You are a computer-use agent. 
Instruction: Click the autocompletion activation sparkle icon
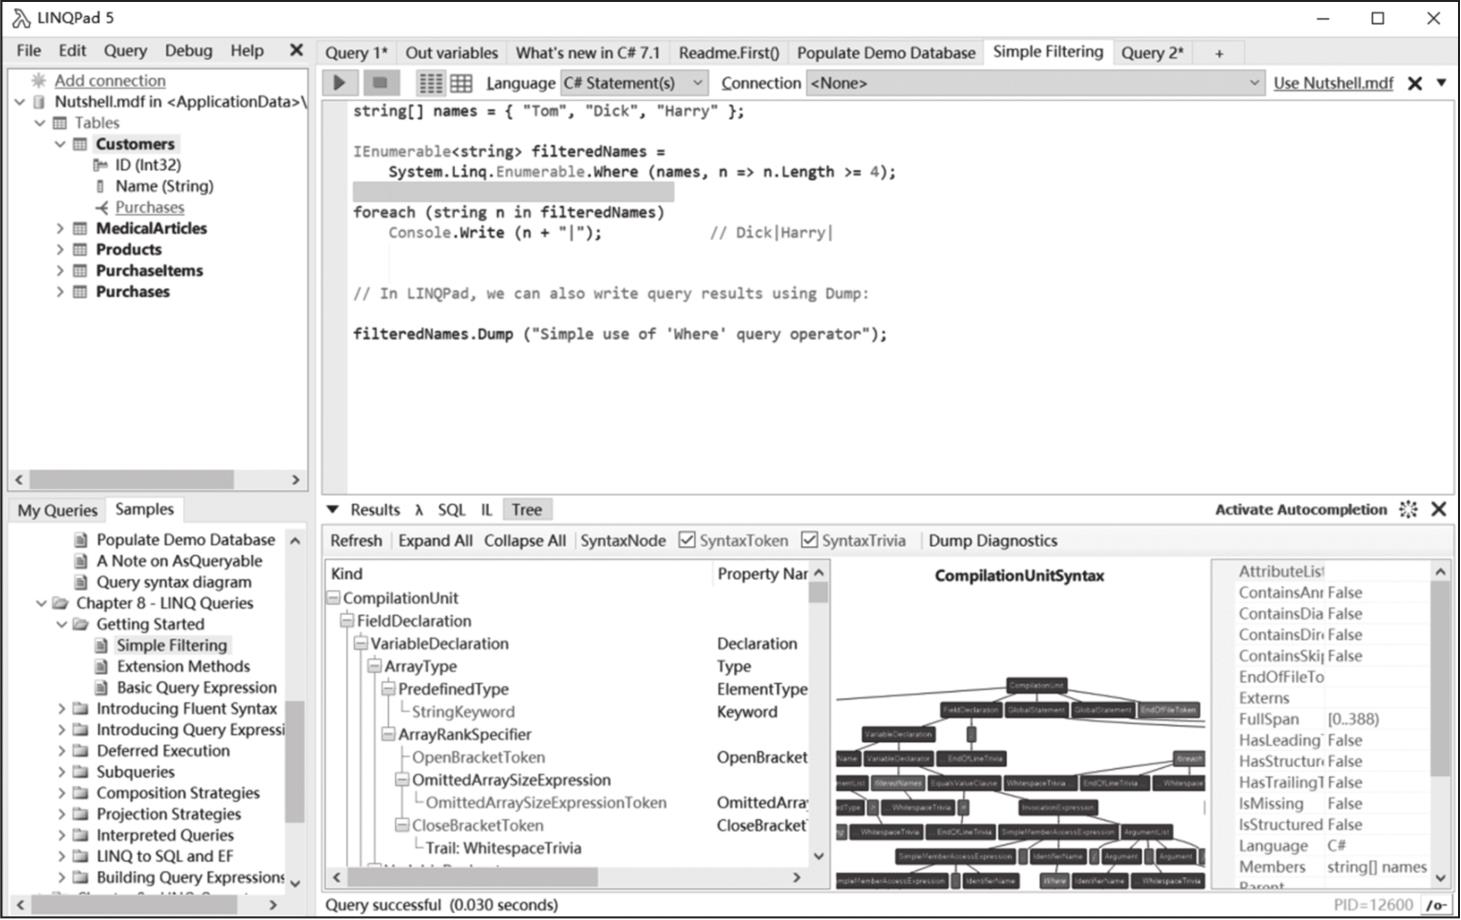pyautogui.click(x=1408, y=509)
